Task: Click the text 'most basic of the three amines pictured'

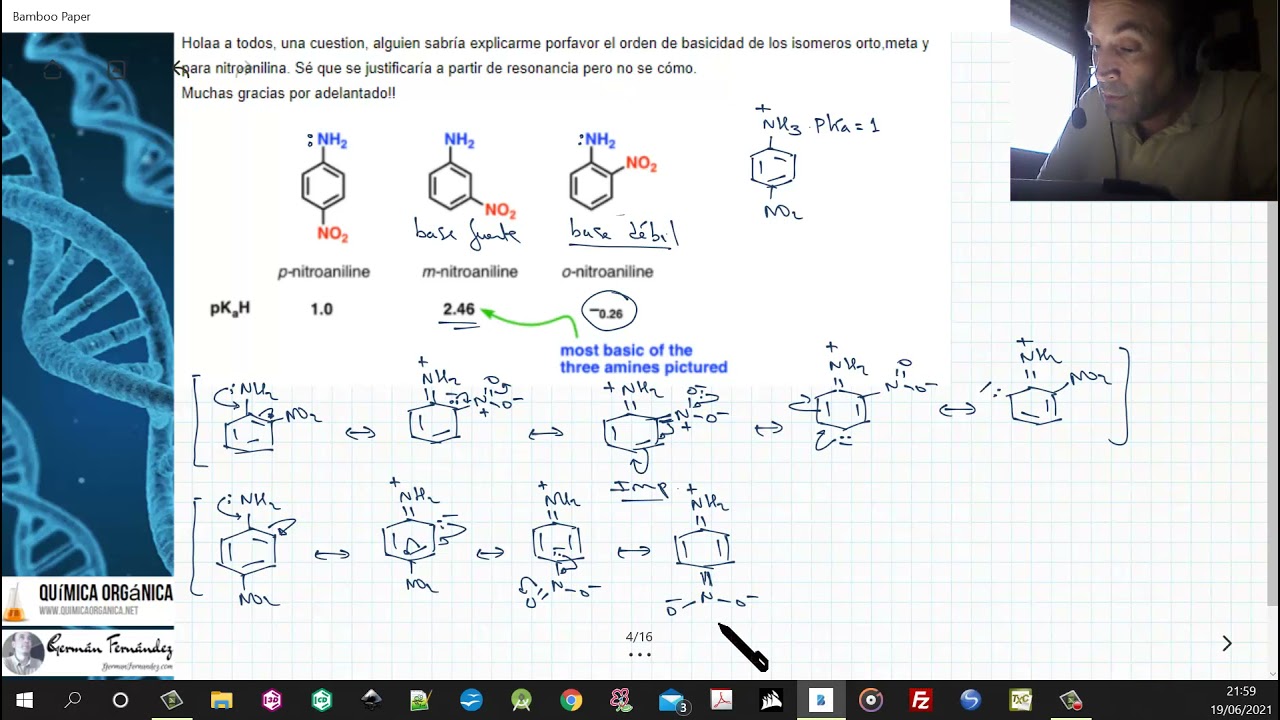Action: [x=643, y=359]
